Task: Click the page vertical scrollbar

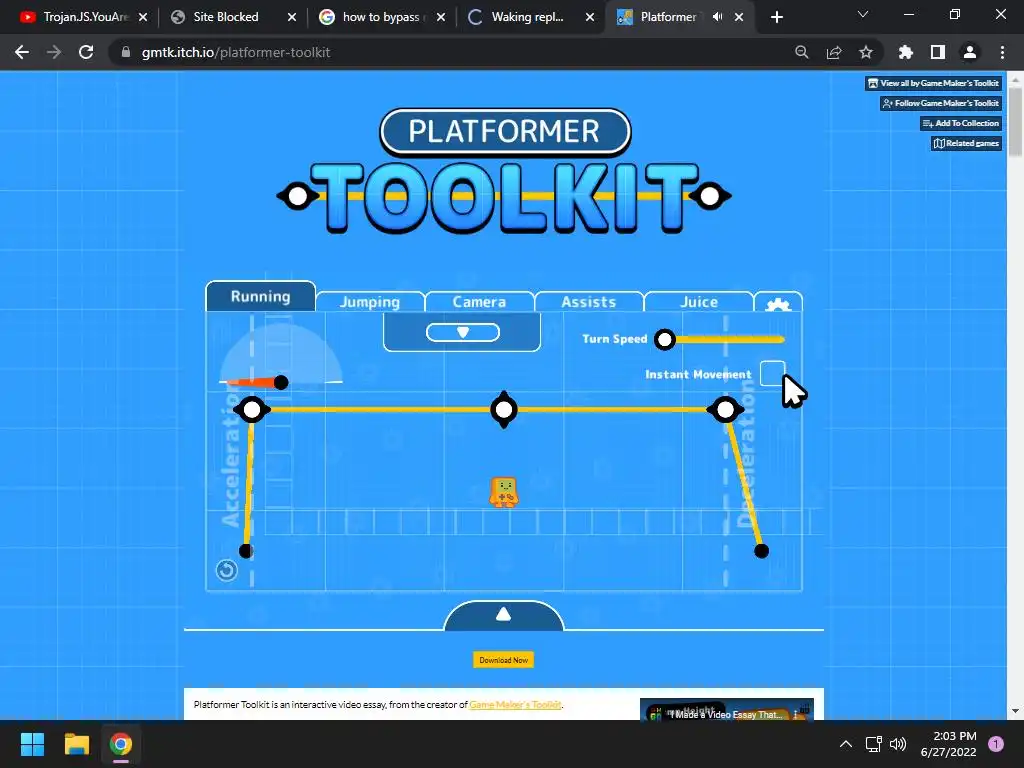Action: 1015,121
